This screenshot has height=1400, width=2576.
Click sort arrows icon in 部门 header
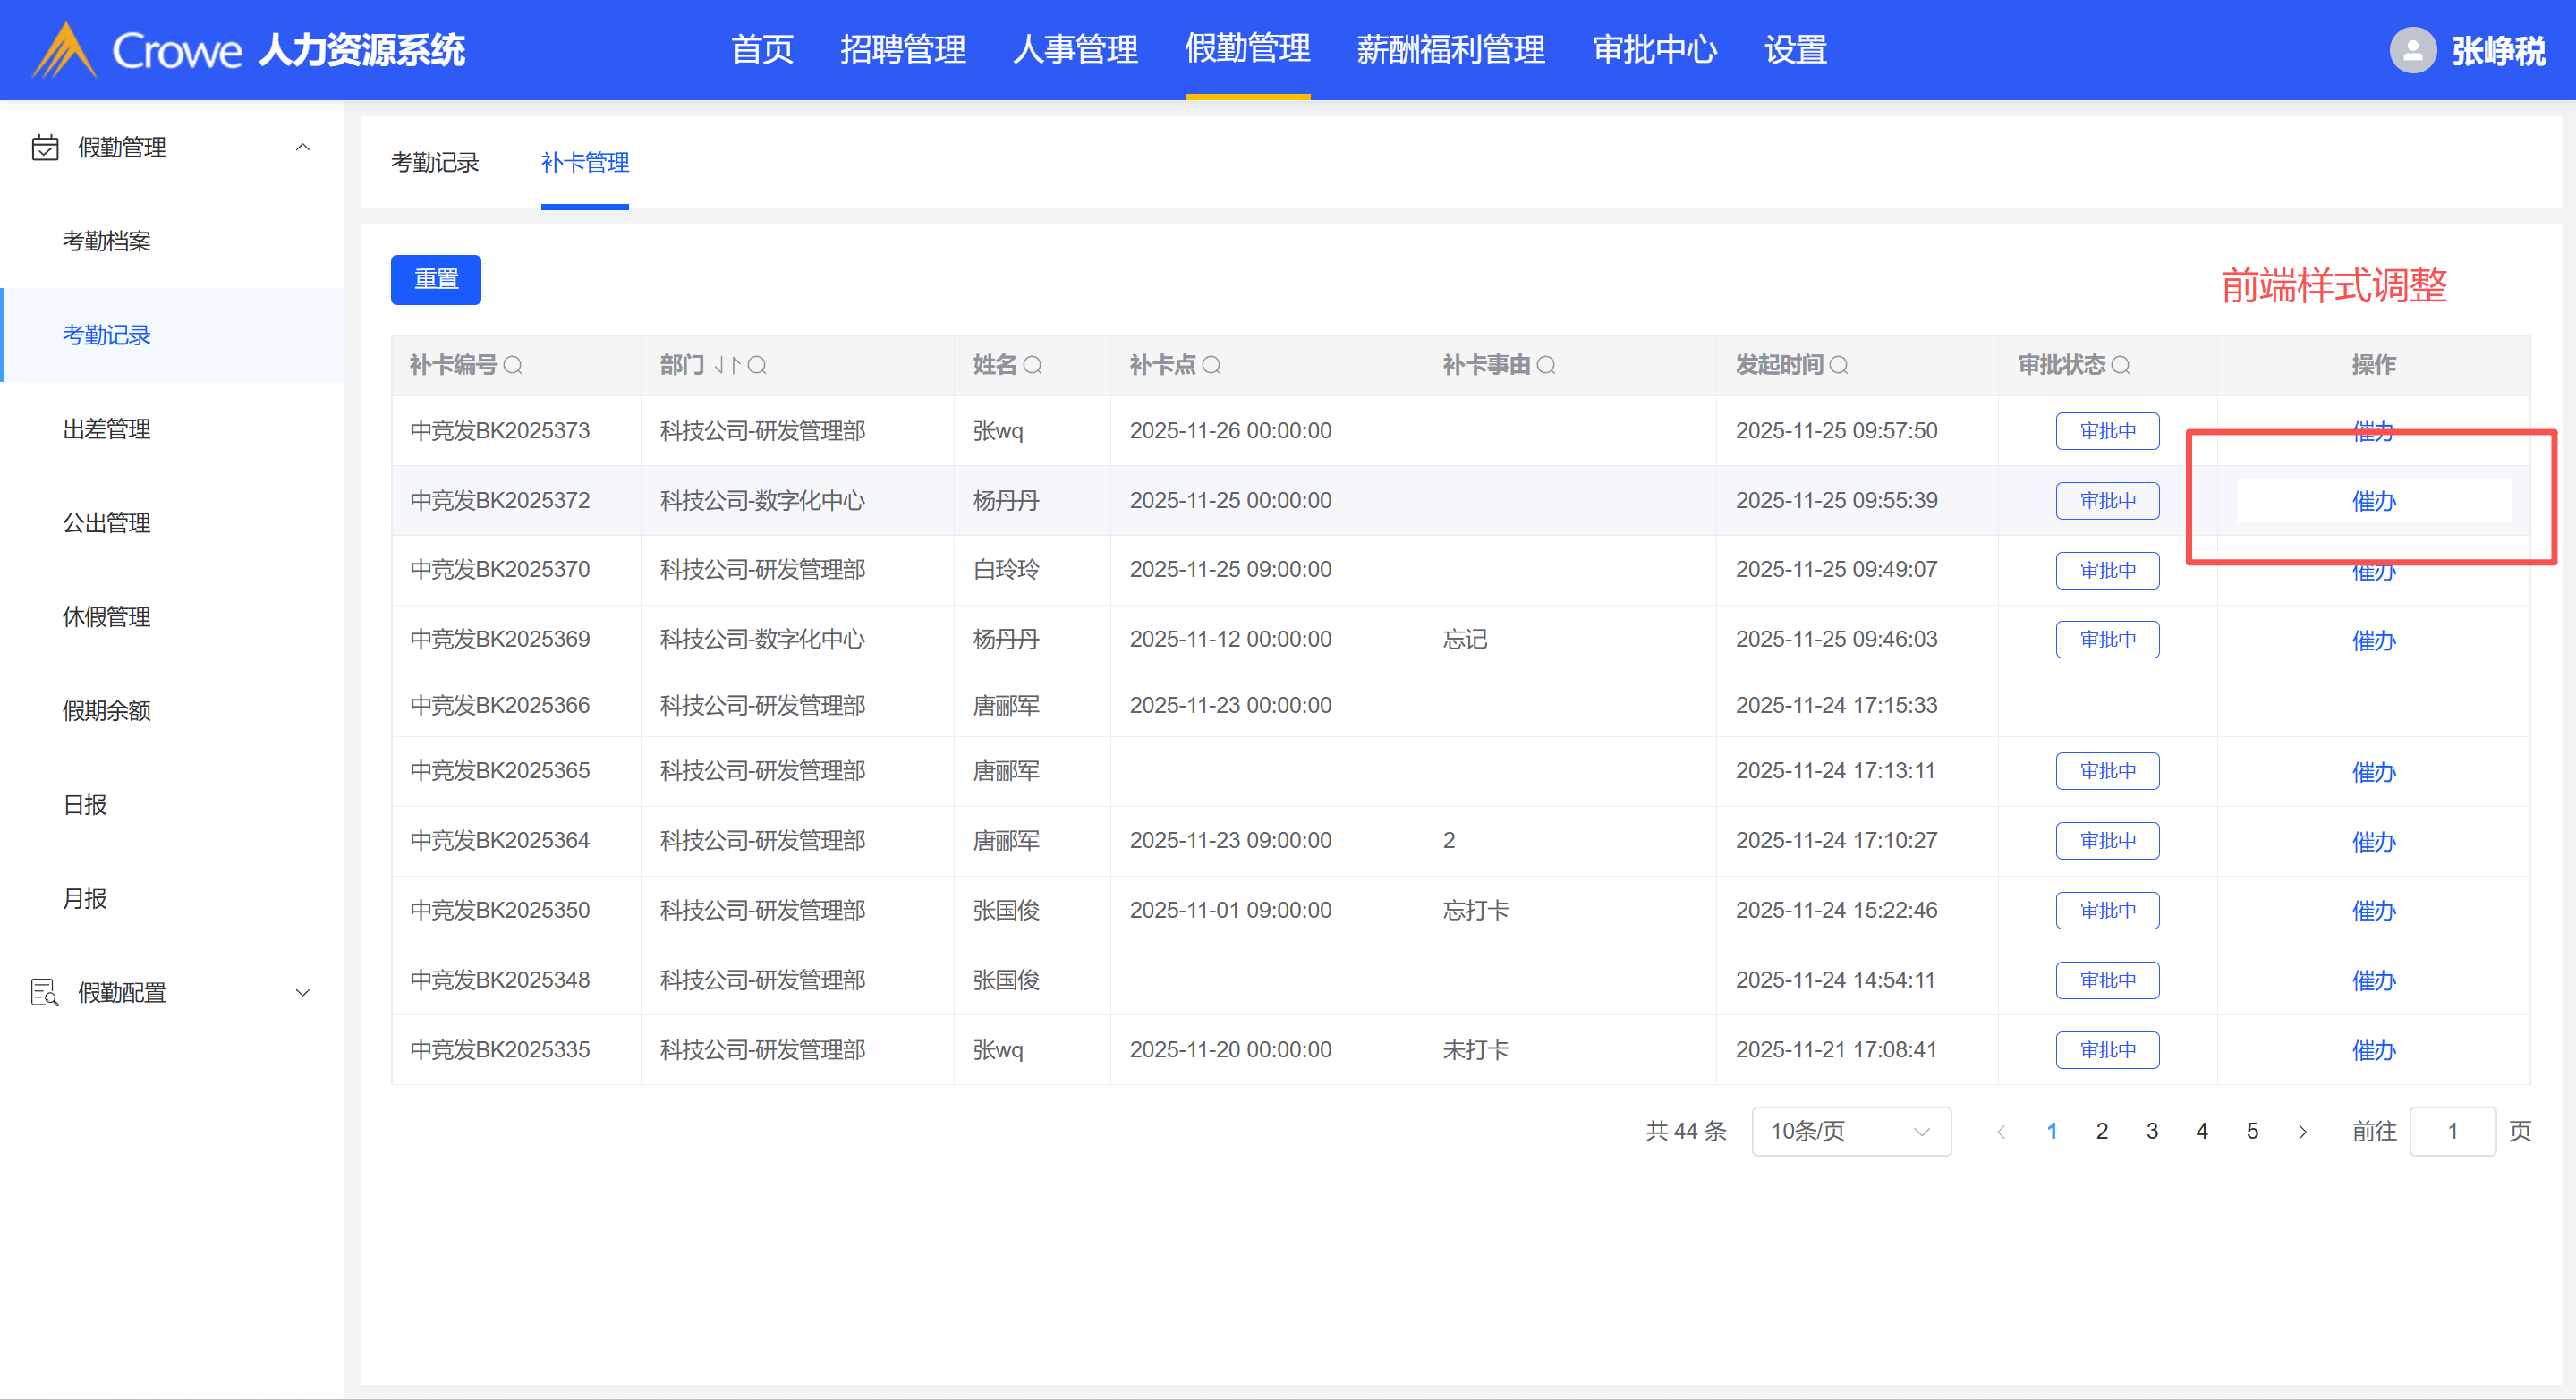point(727,365)
